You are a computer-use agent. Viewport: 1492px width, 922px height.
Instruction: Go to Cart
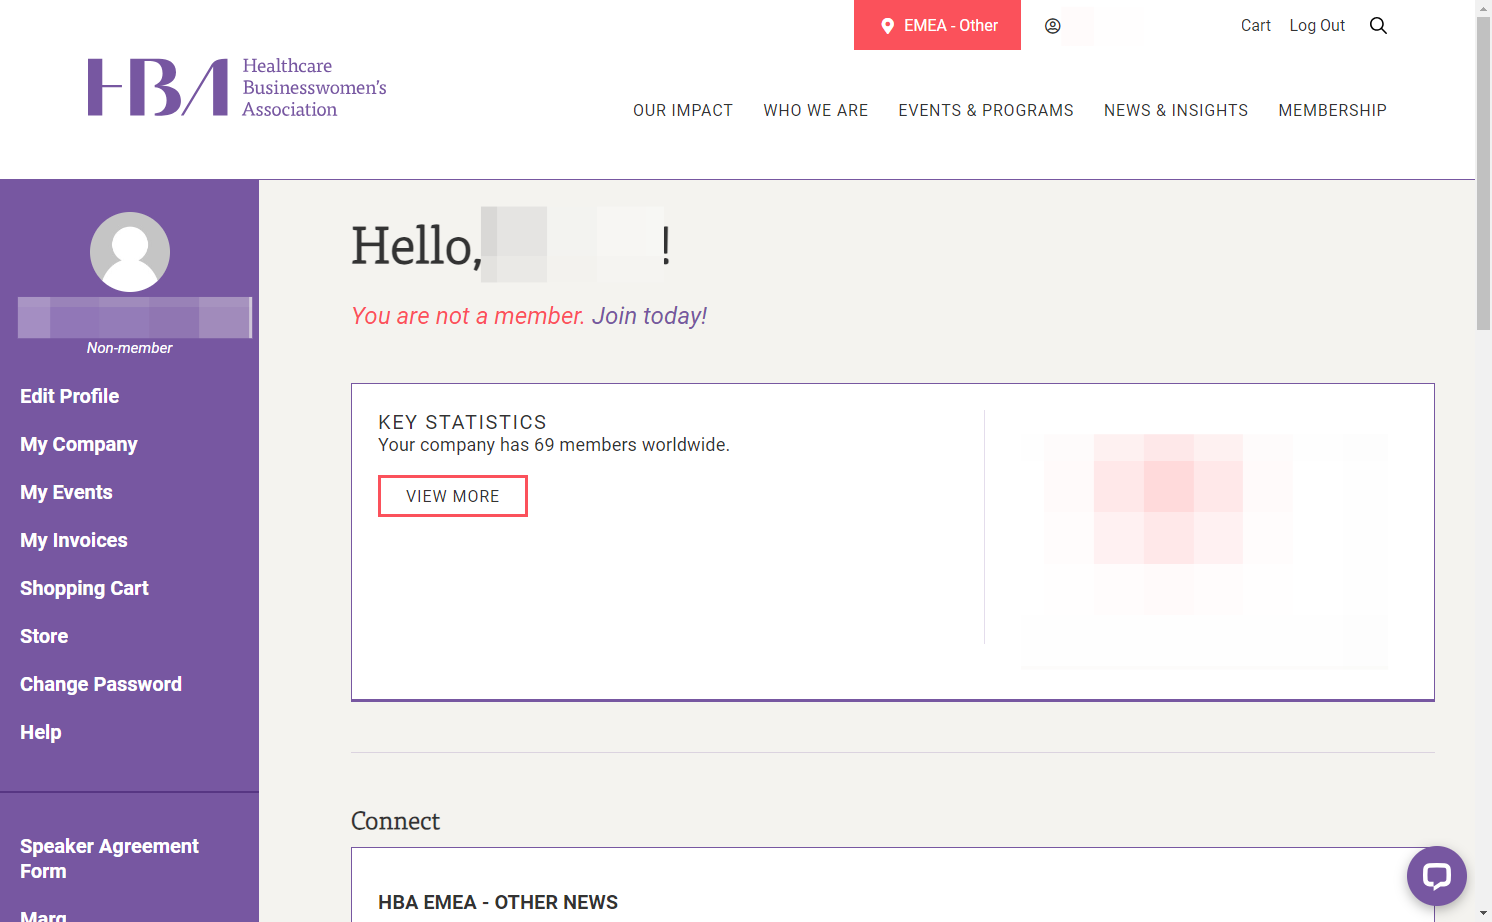click(1255, 26)
